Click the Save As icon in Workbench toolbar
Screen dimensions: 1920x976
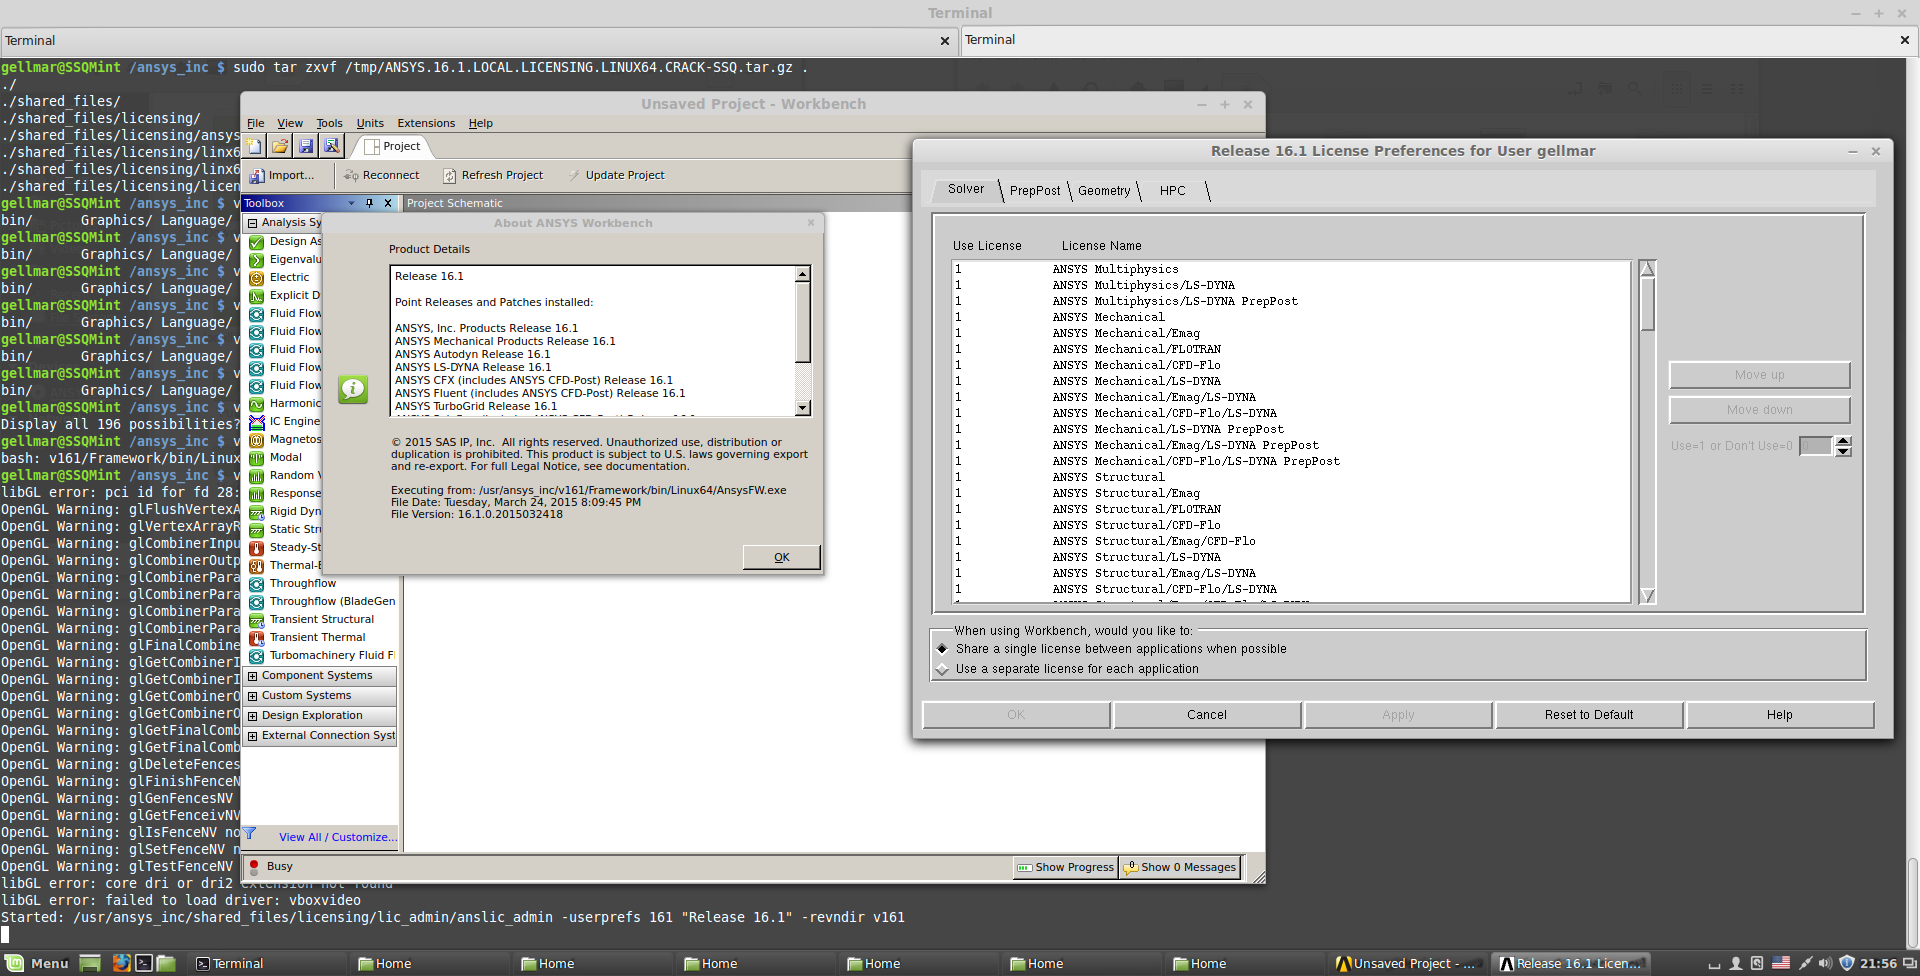(332, 147)
